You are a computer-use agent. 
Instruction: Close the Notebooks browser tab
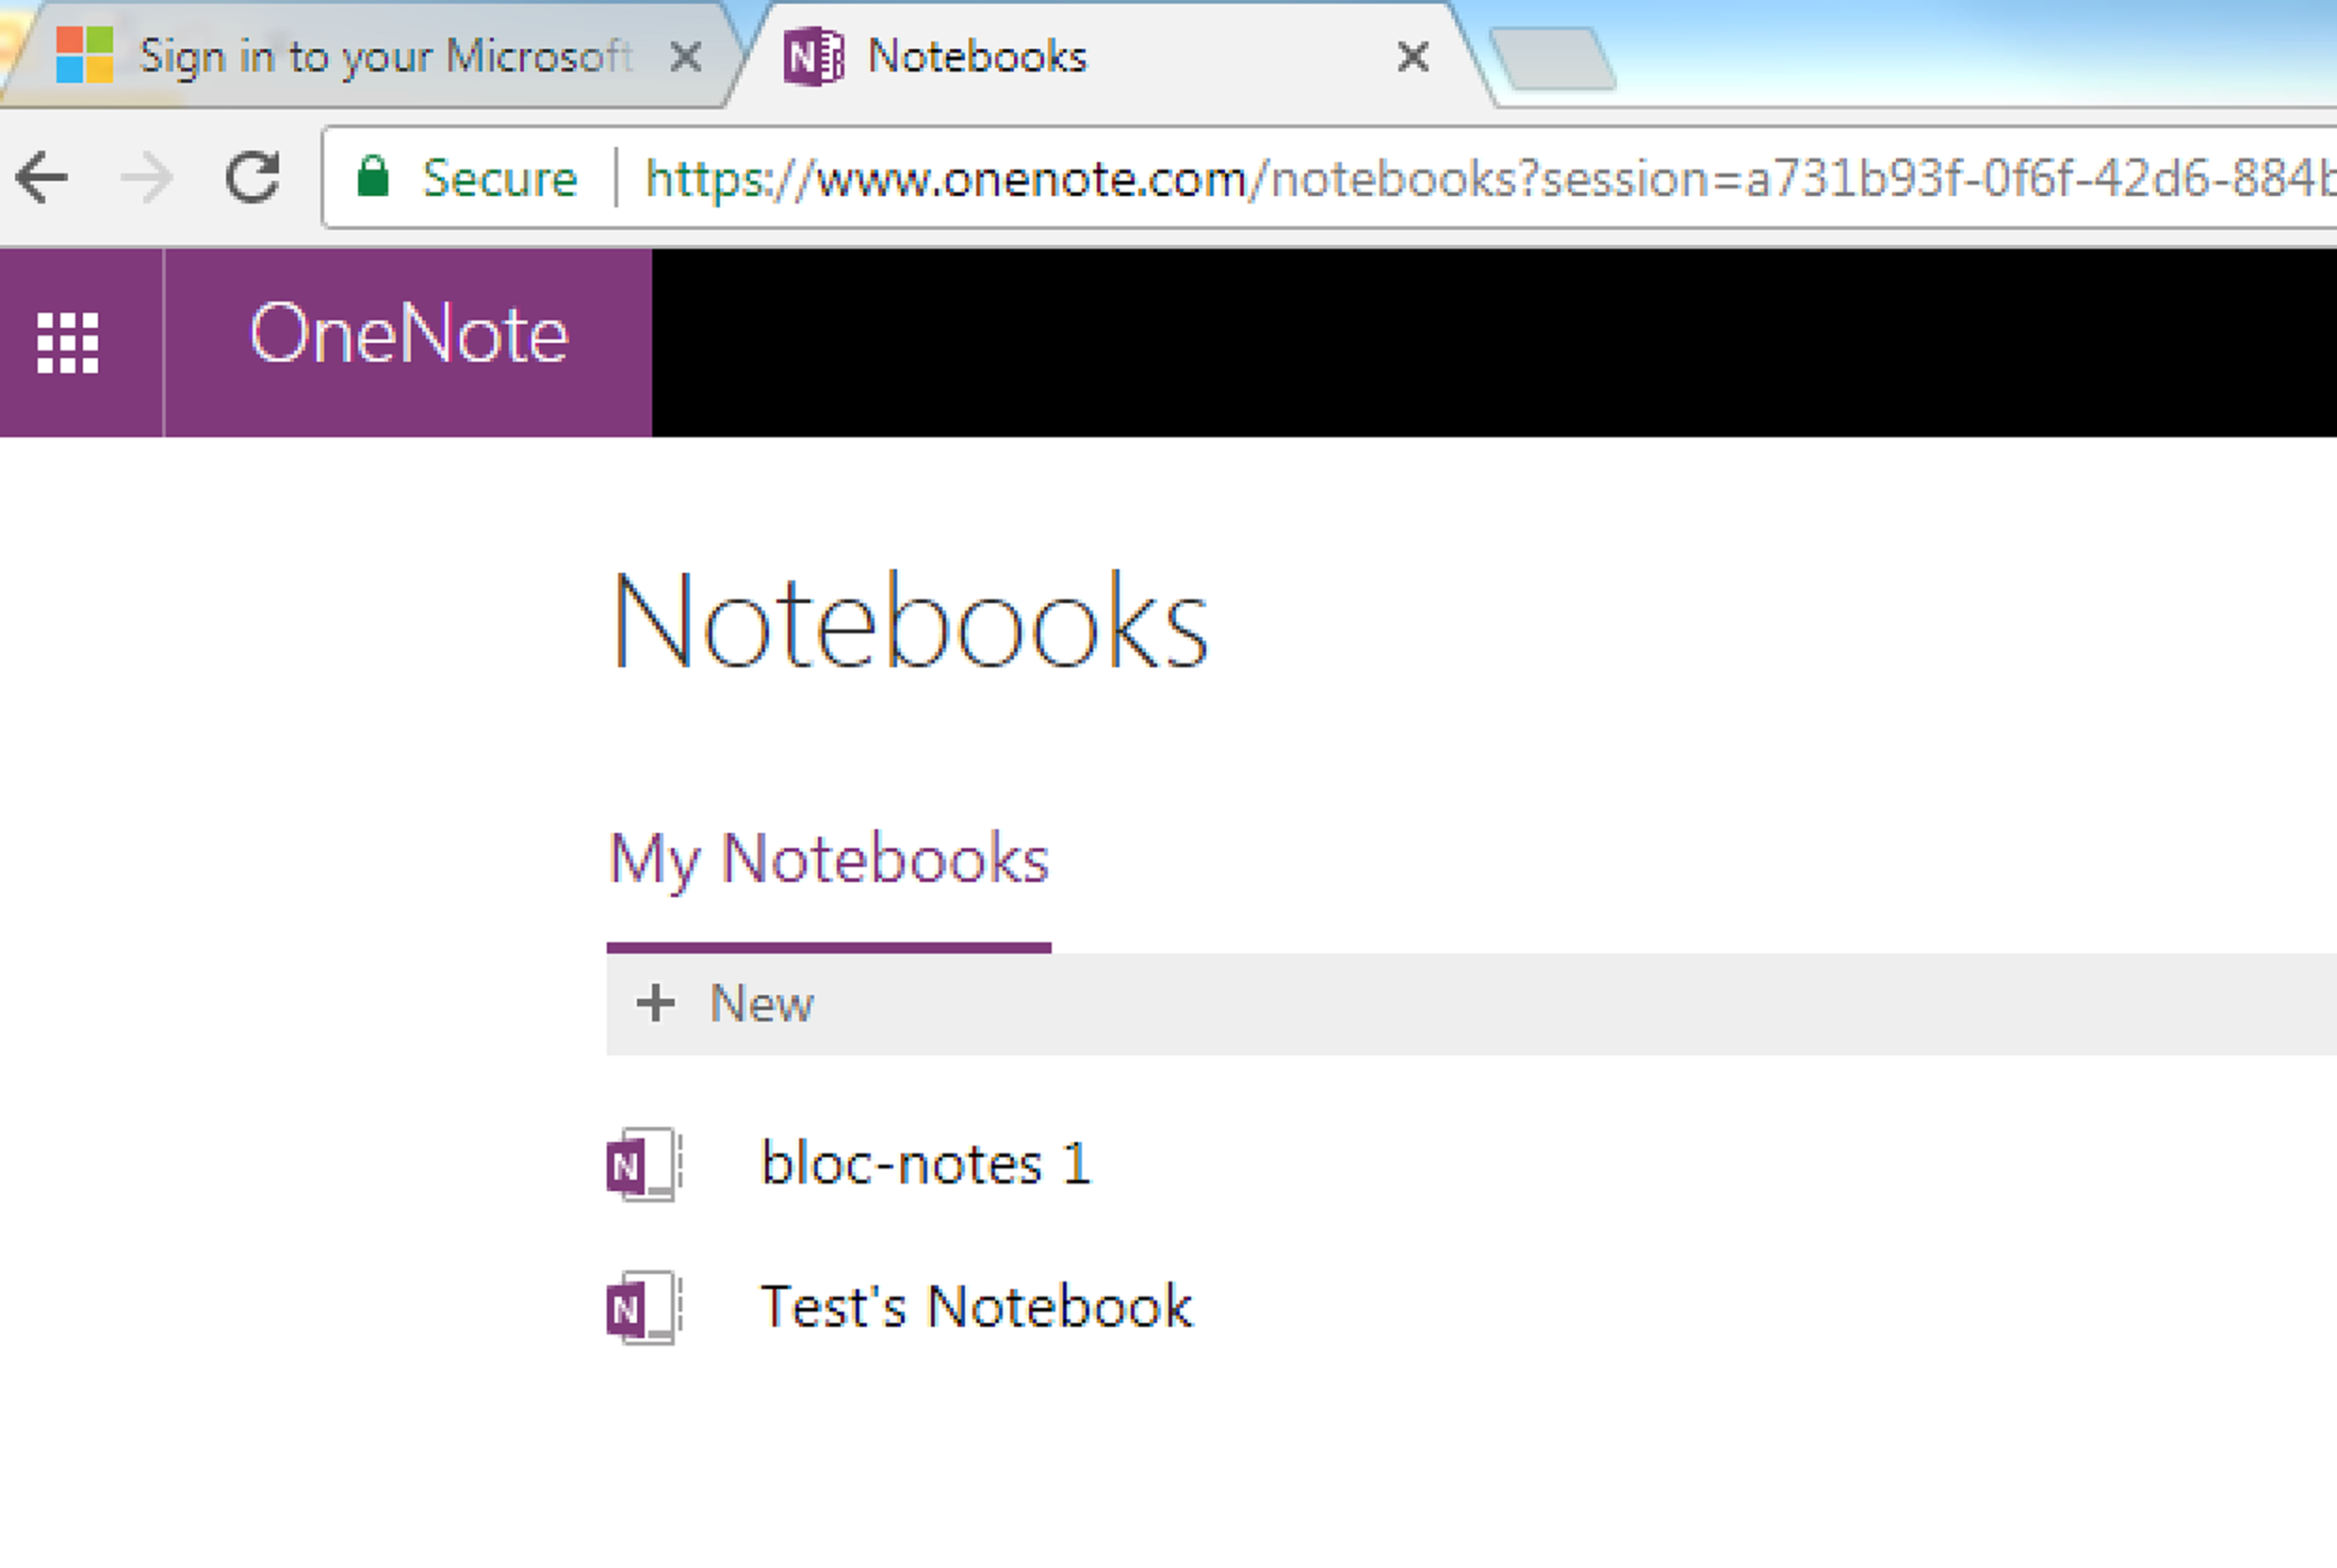[x=1412, y=57]
